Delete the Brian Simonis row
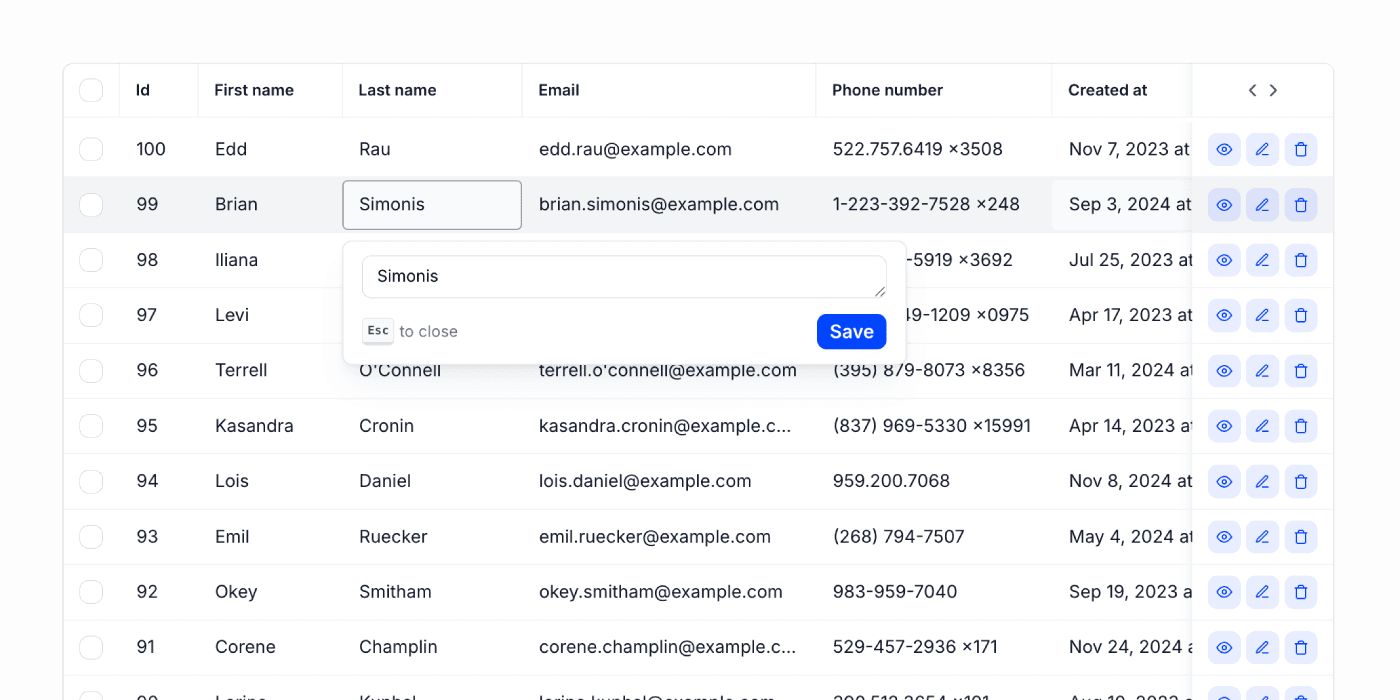Screen dimensions: 1400x700 pyautogui.click(x=1301, y=205)
